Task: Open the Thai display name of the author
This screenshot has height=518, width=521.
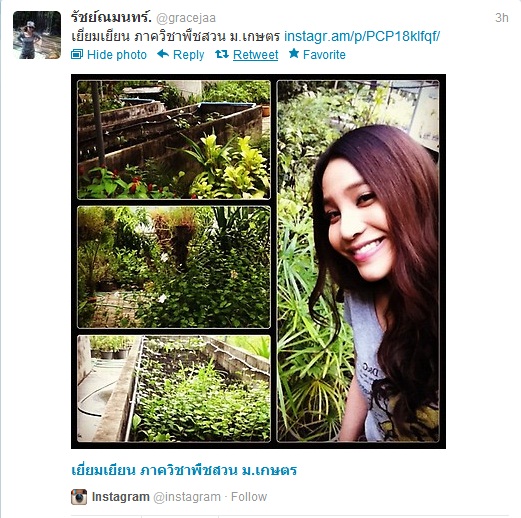Action: tap(111, 17)
